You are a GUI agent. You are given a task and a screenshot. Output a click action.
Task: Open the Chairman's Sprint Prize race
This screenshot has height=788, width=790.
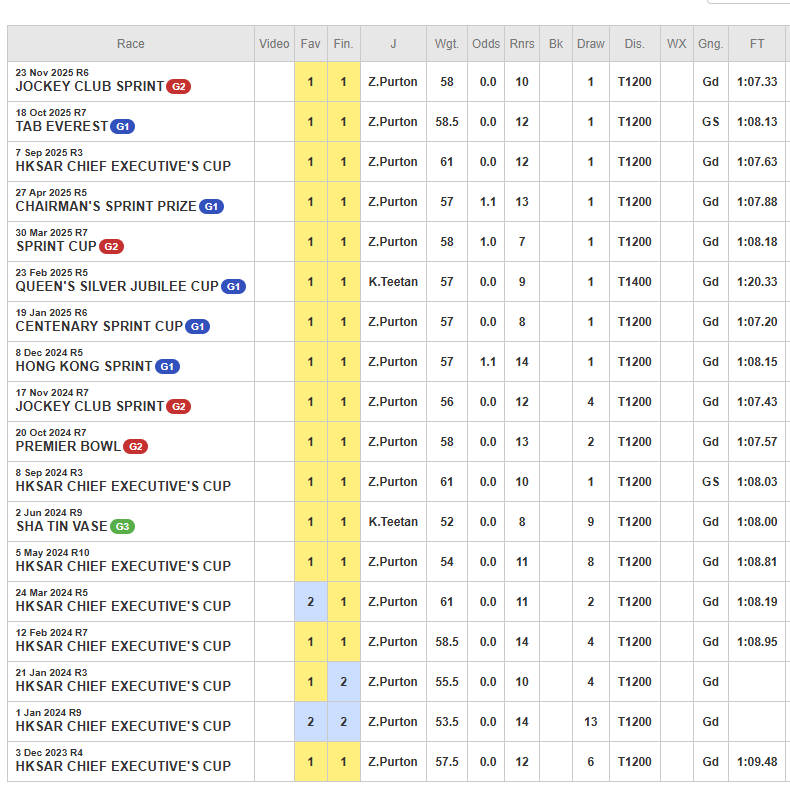tap(106, 207)
